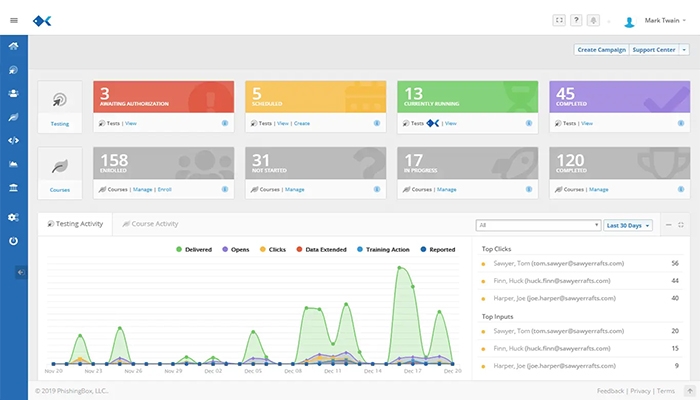
Task: Click the power logout icon in sidebar
Action: point(13,241)
